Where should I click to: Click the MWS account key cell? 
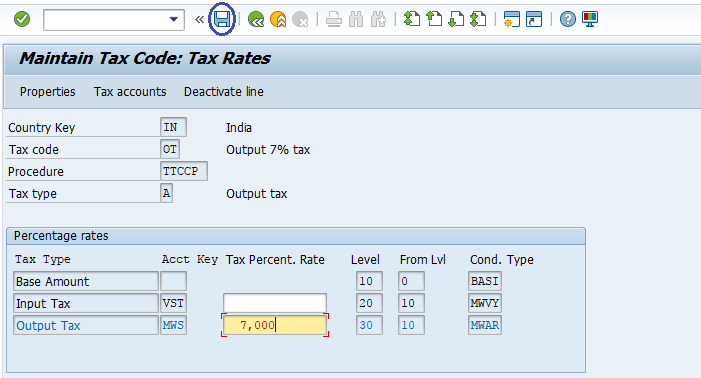click(173, 325)
